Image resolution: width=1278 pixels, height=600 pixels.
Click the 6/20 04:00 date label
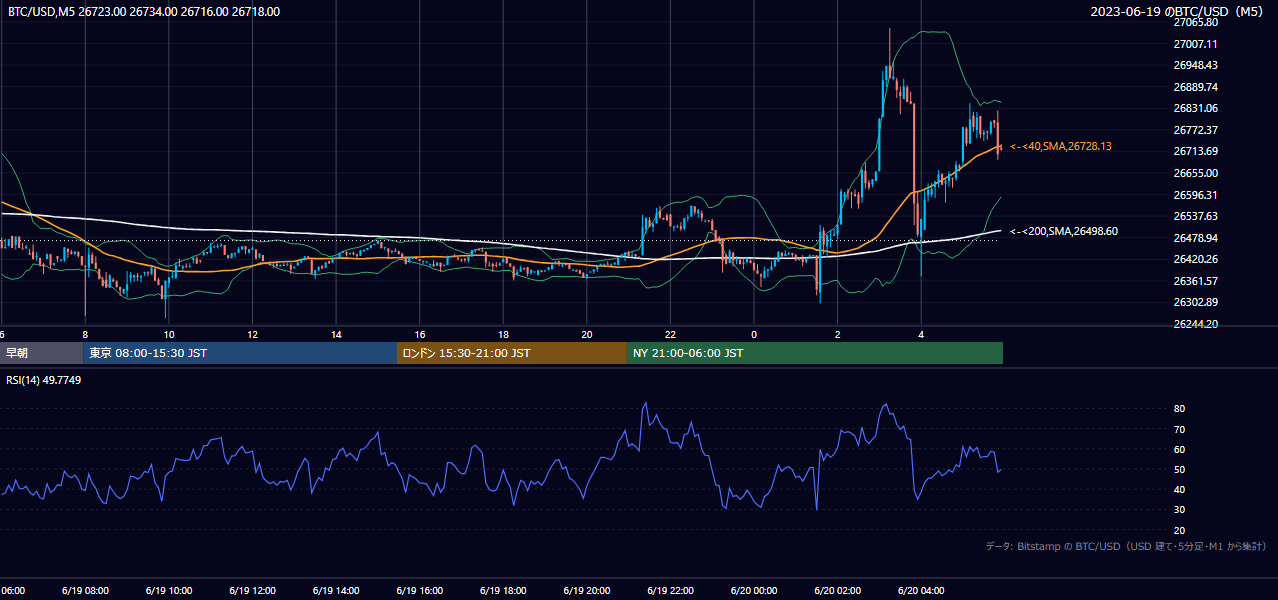click(x=921, y=590)
